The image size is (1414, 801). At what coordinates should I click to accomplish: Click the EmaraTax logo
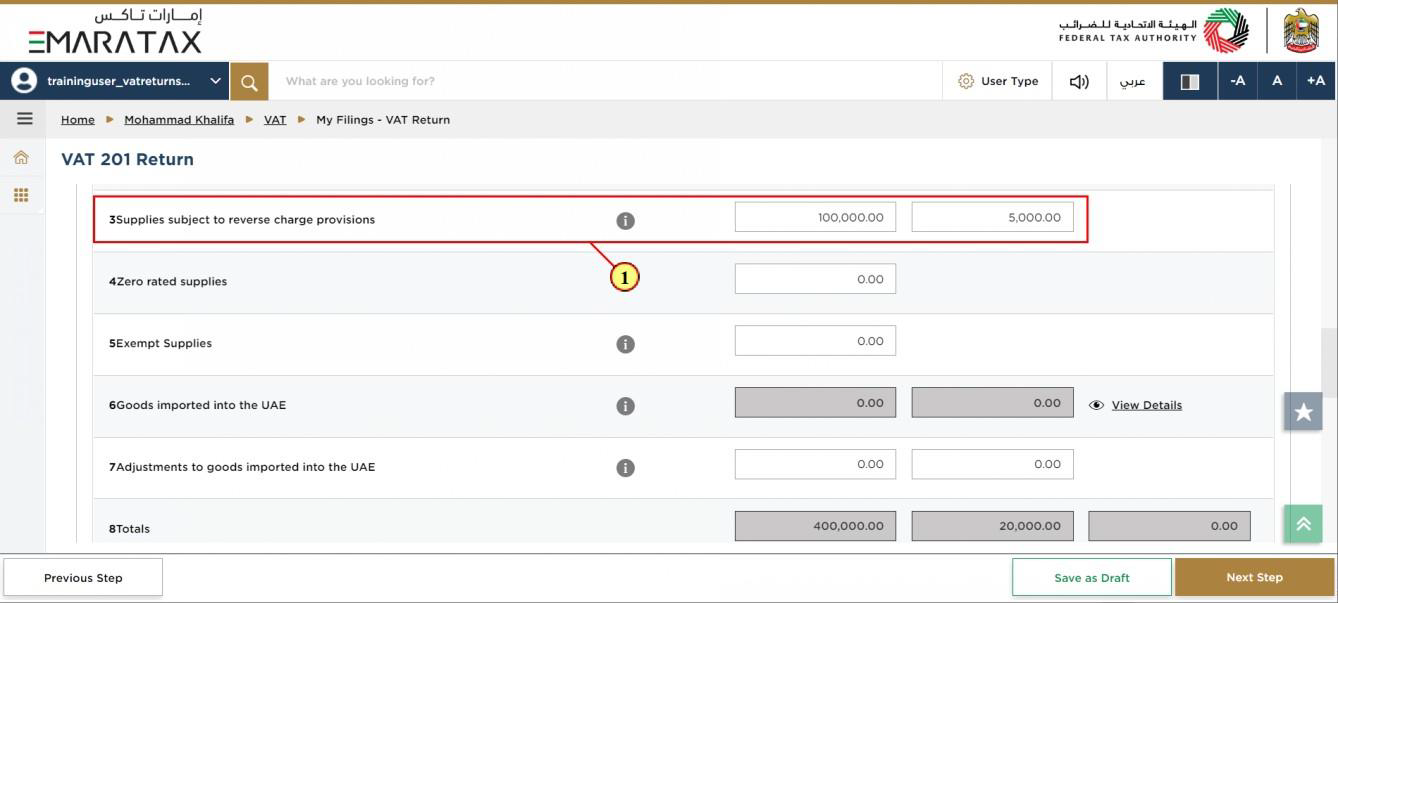(x=115, y=31)
